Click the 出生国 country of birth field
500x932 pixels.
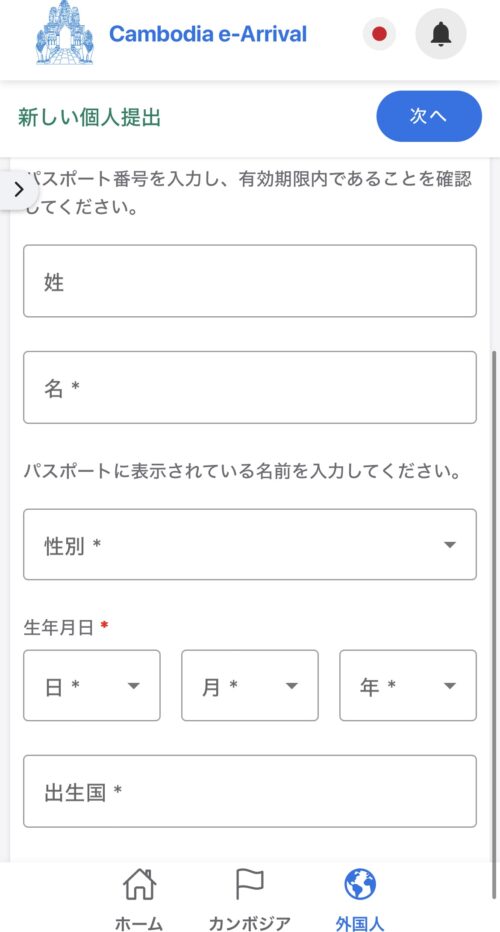click(250, 791)
